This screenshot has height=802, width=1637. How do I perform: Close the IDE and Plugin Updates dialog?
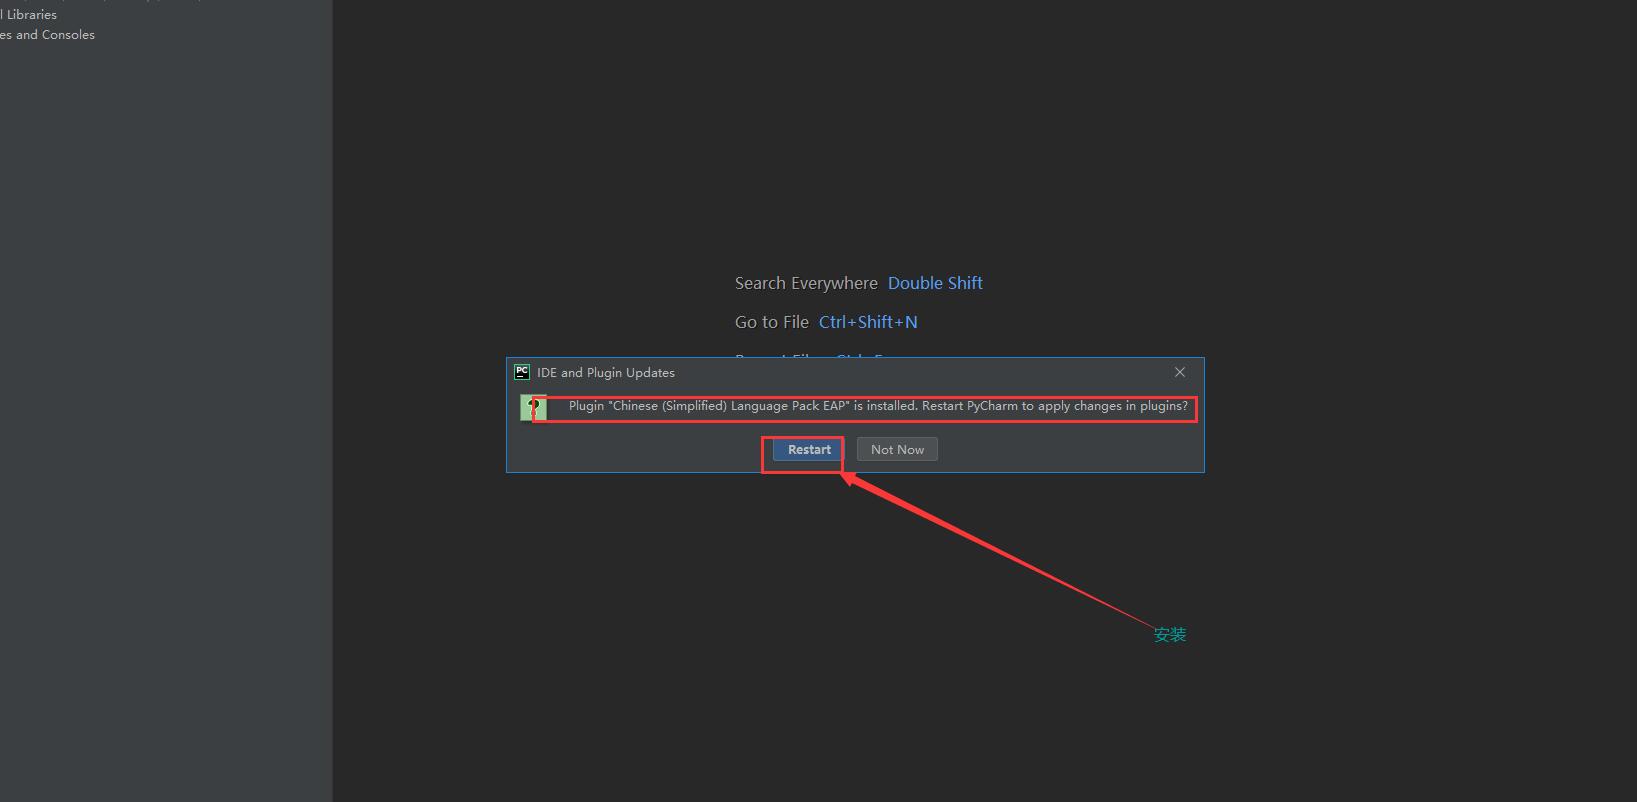[1180, 372]
